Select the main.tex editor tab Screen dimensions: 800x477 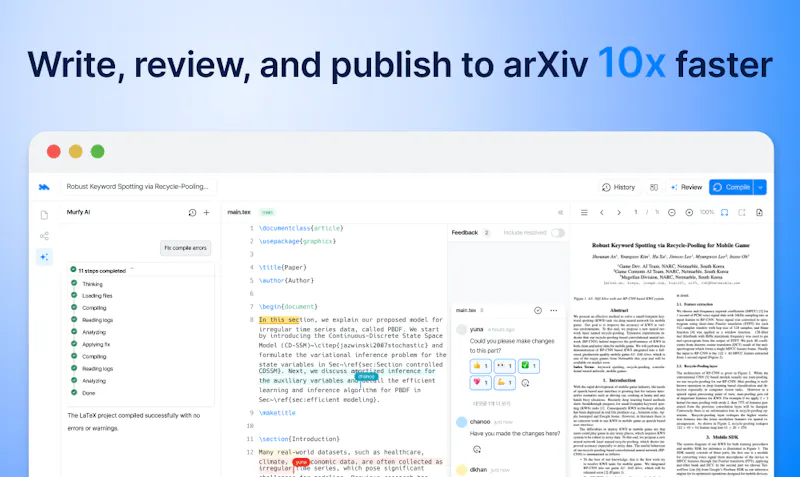coord(239,212)
